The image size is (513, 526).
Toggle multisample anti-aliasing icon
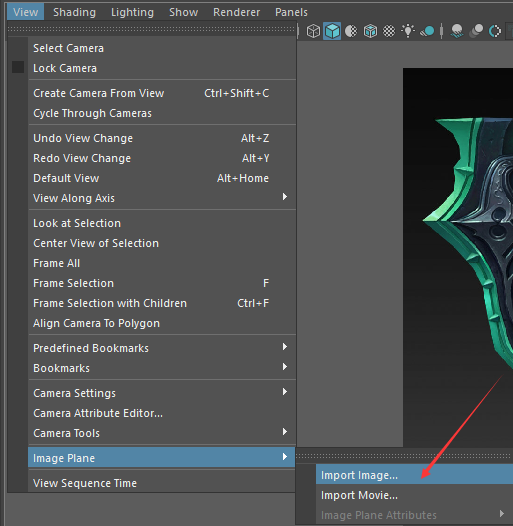tap(495, 31)
